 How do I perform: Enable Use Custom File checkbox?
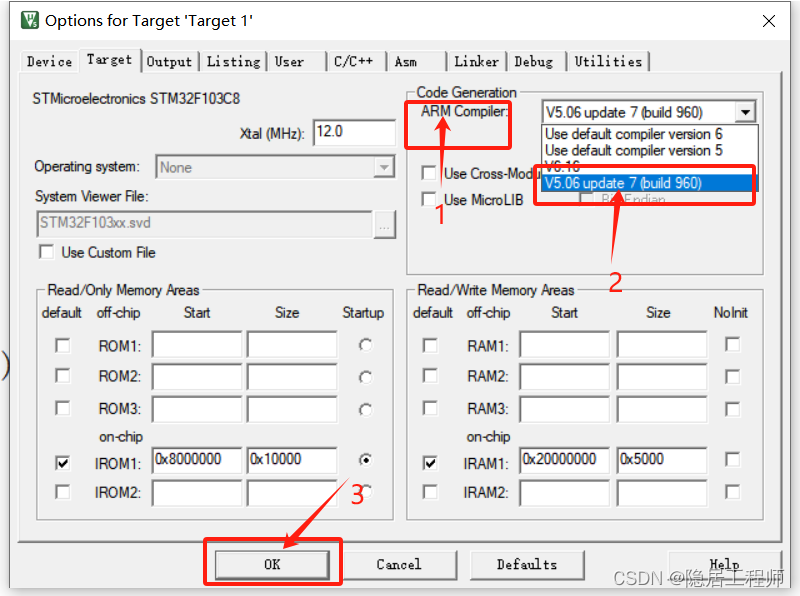46,252
